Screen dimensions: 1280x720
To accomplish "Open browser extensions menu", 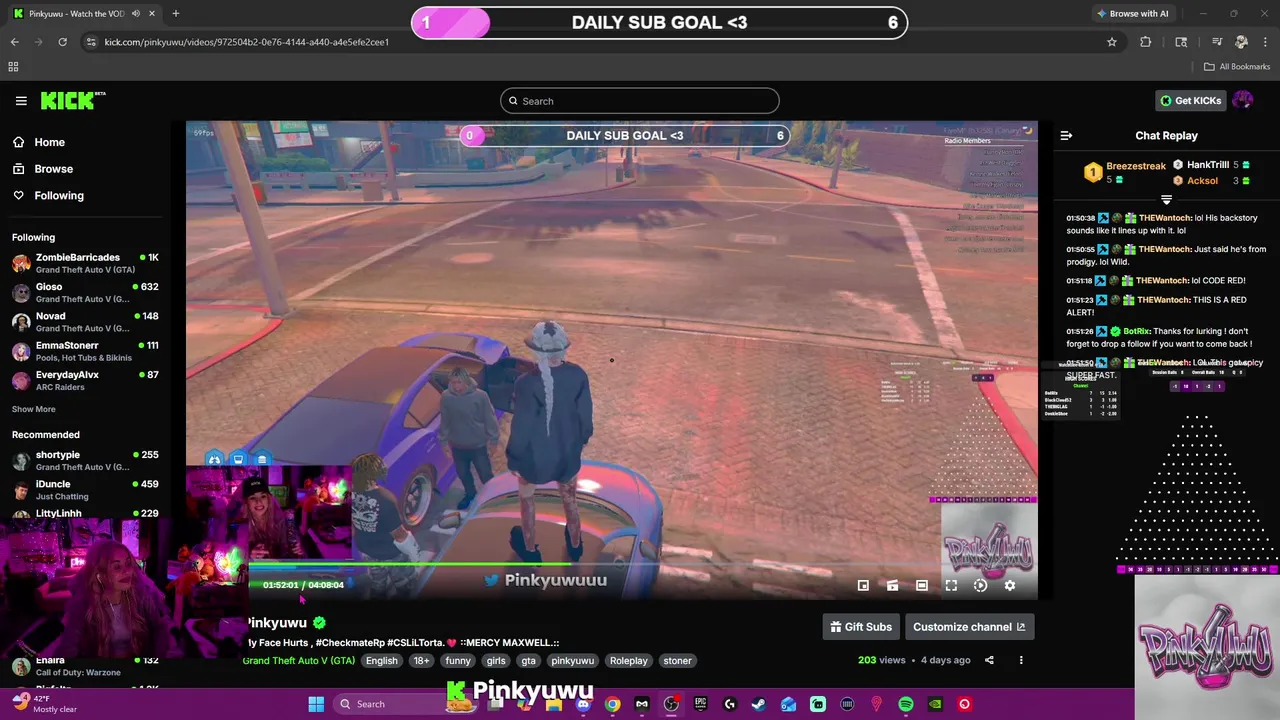I will tap(1146, 42).
